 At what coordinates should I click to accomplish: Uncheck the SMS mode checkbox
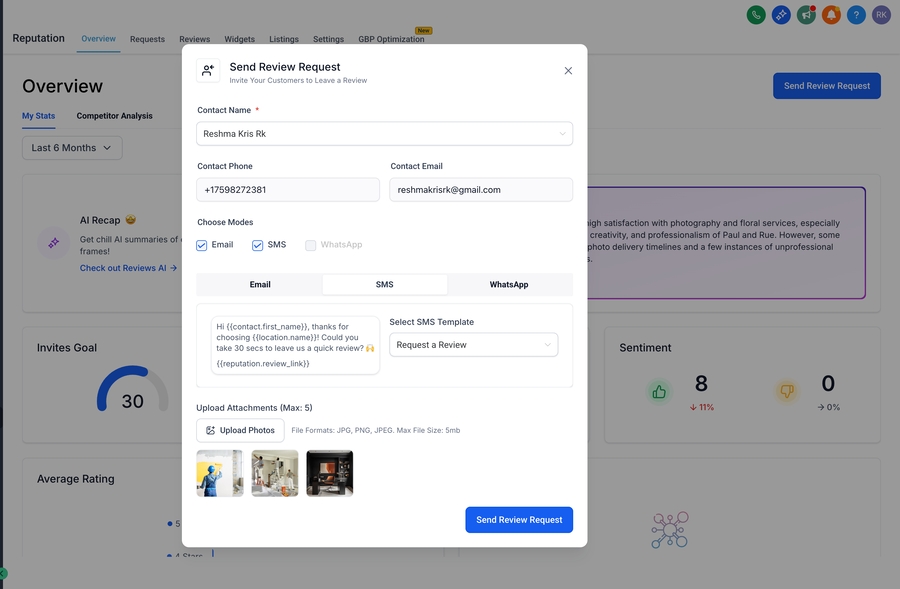[258, 245]
